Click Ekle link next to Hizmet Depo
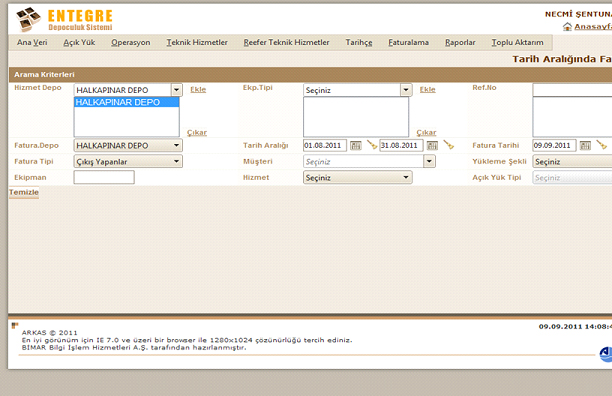This screenshot has height=396, width=612. pos(198,90)
